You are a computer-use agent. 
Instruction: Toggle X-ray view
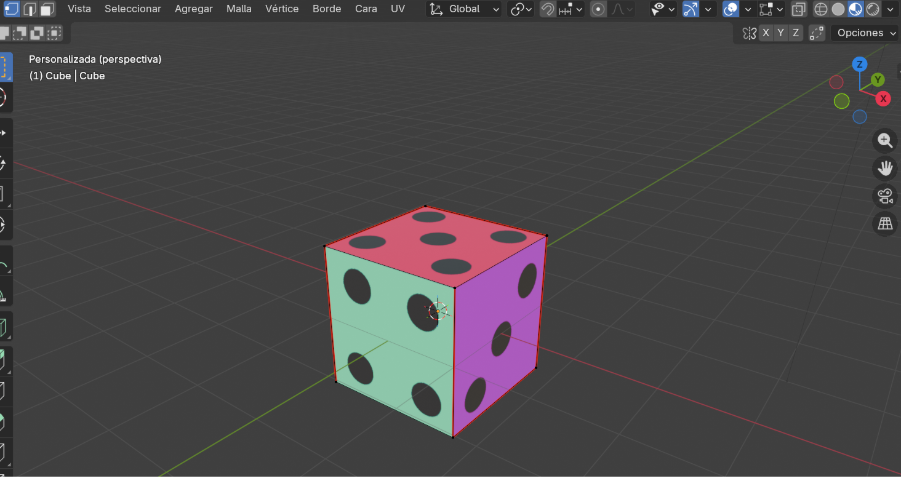(x=798, y=9)
